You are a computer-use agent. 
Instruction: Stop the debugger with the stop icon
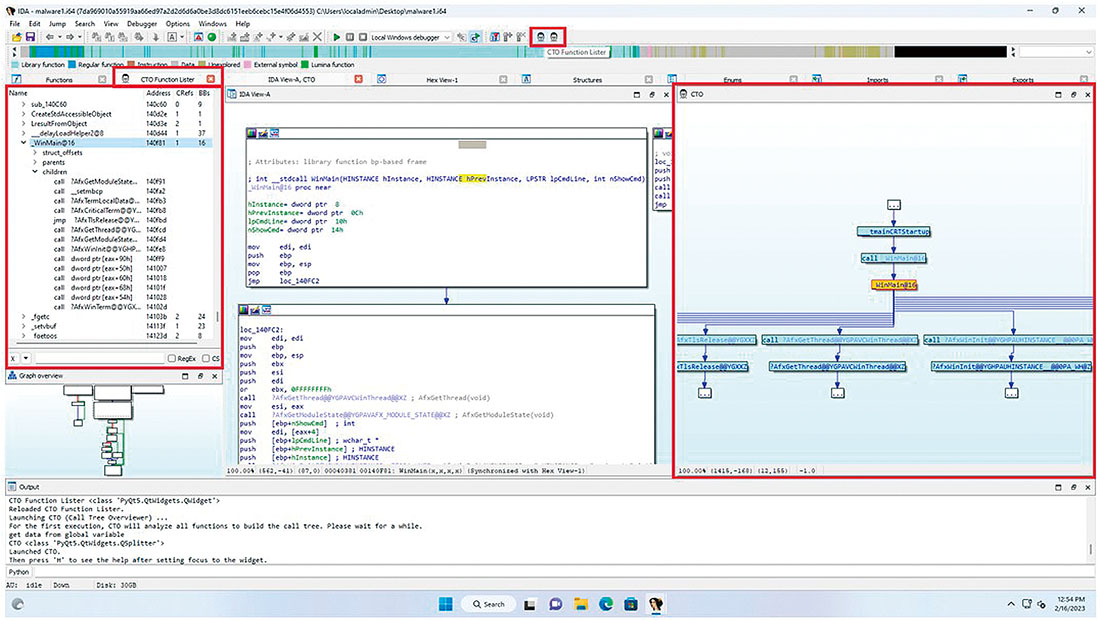point(361,37)
